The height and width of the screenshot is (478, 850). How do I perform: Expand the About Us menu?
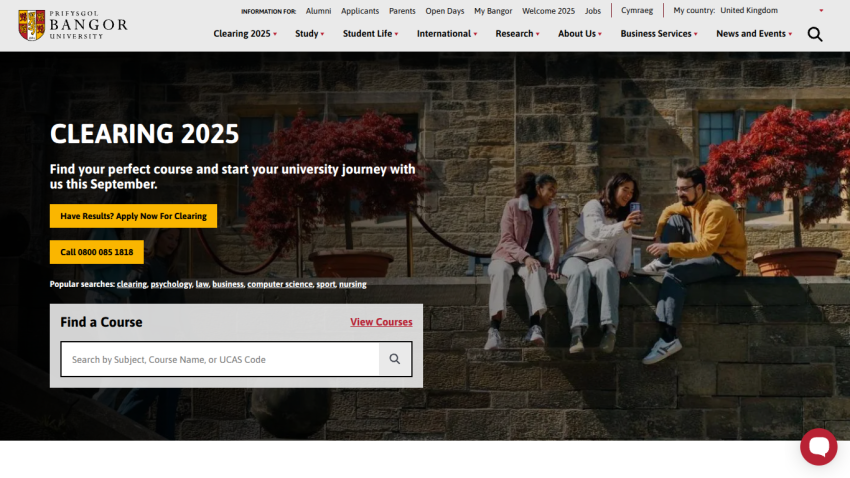tap(579, 34)
